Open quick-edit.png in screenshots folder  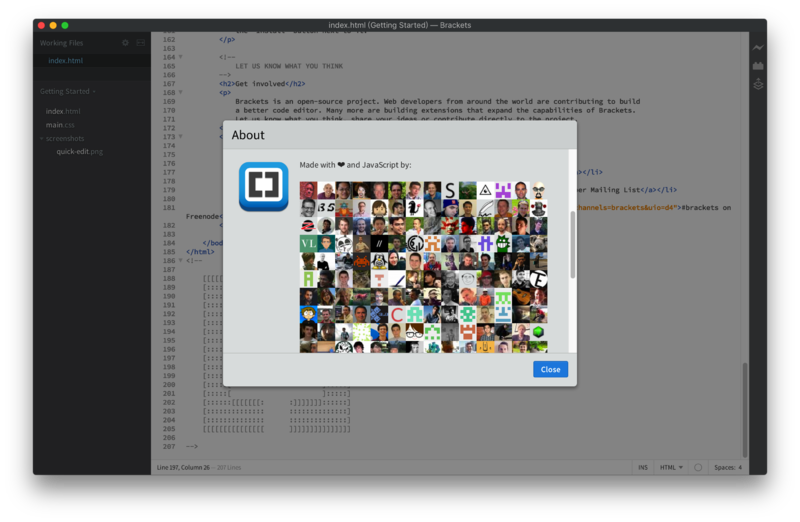coord(80,152)
